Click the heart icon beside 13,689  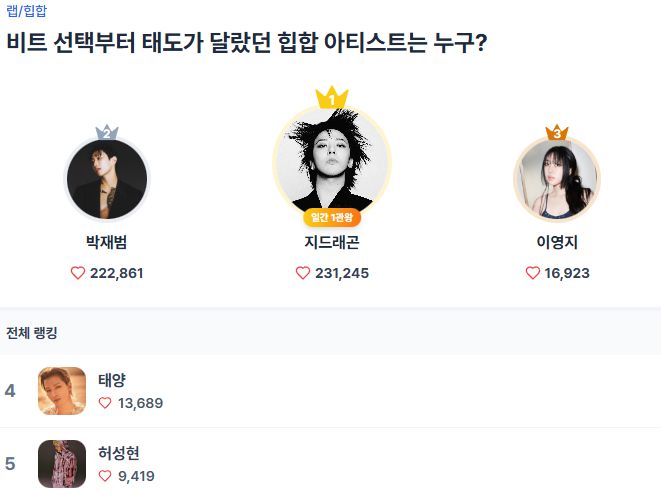[105, 403]
